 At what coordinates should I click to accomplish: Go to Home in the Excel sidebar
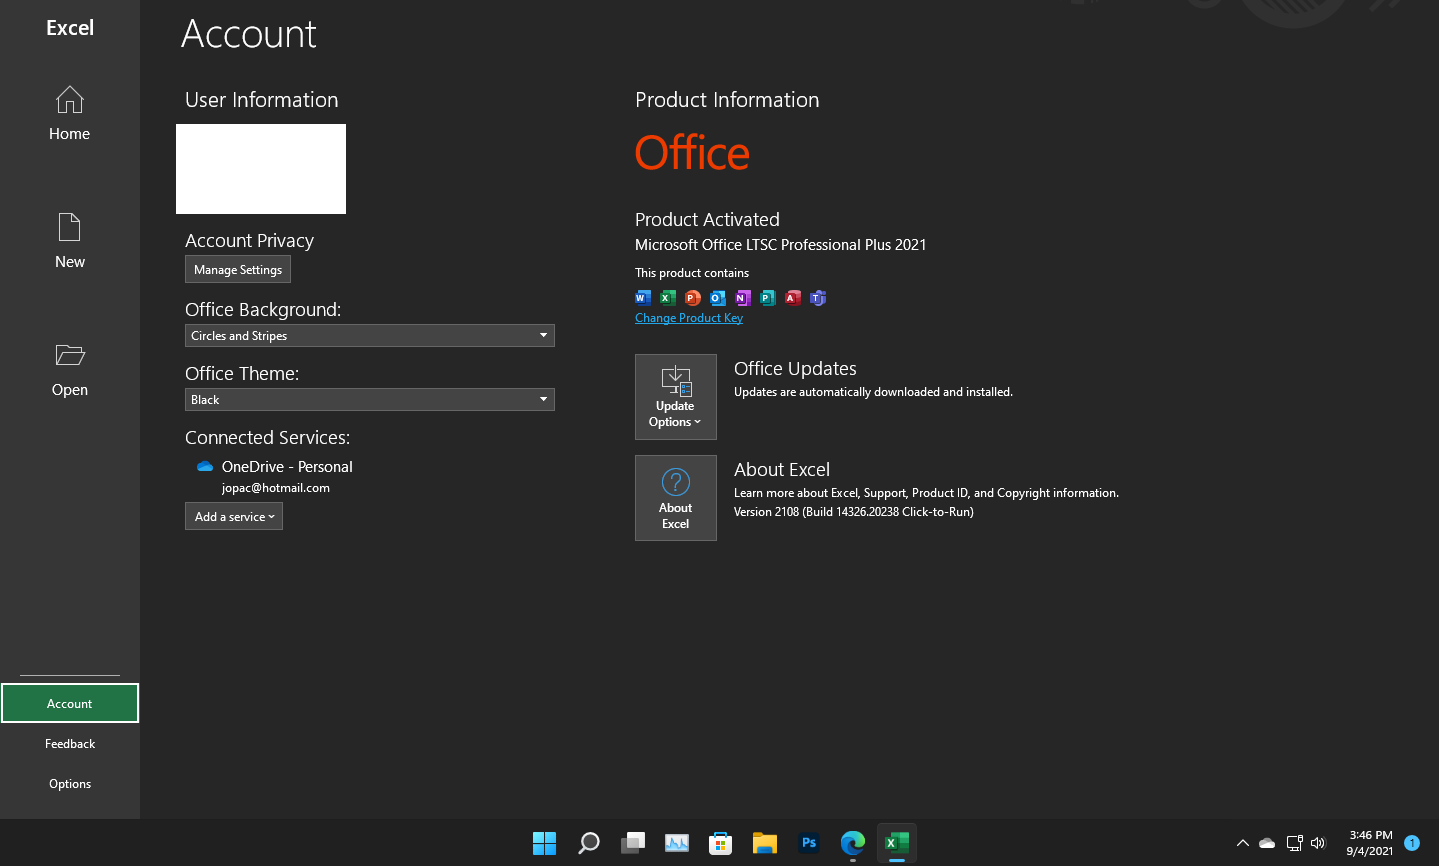(70, 113)
